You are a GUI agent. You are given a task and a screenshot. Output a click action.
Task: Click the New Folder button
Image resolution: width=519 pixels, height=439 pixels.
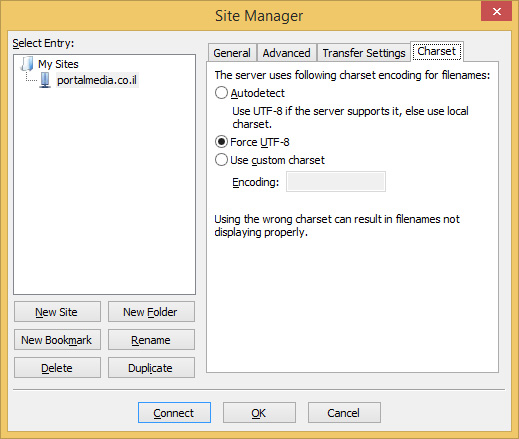[x=151, y=312]
